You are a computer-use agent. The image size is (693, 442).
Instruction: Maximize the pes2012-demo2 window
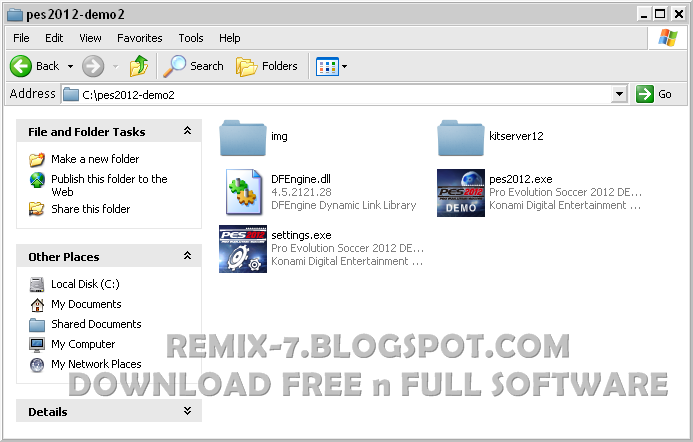click(660, 15)
